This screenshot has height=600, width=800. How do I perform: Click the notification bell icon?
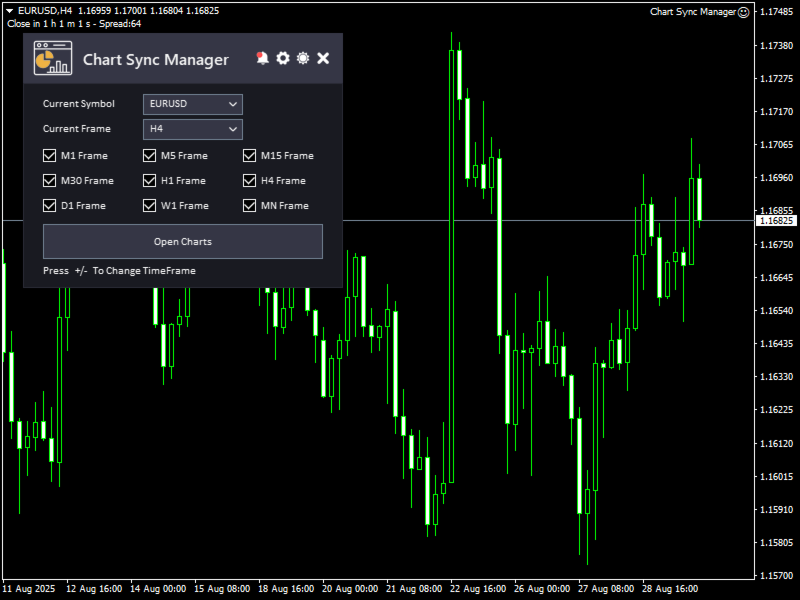click(x=262, y=58)
